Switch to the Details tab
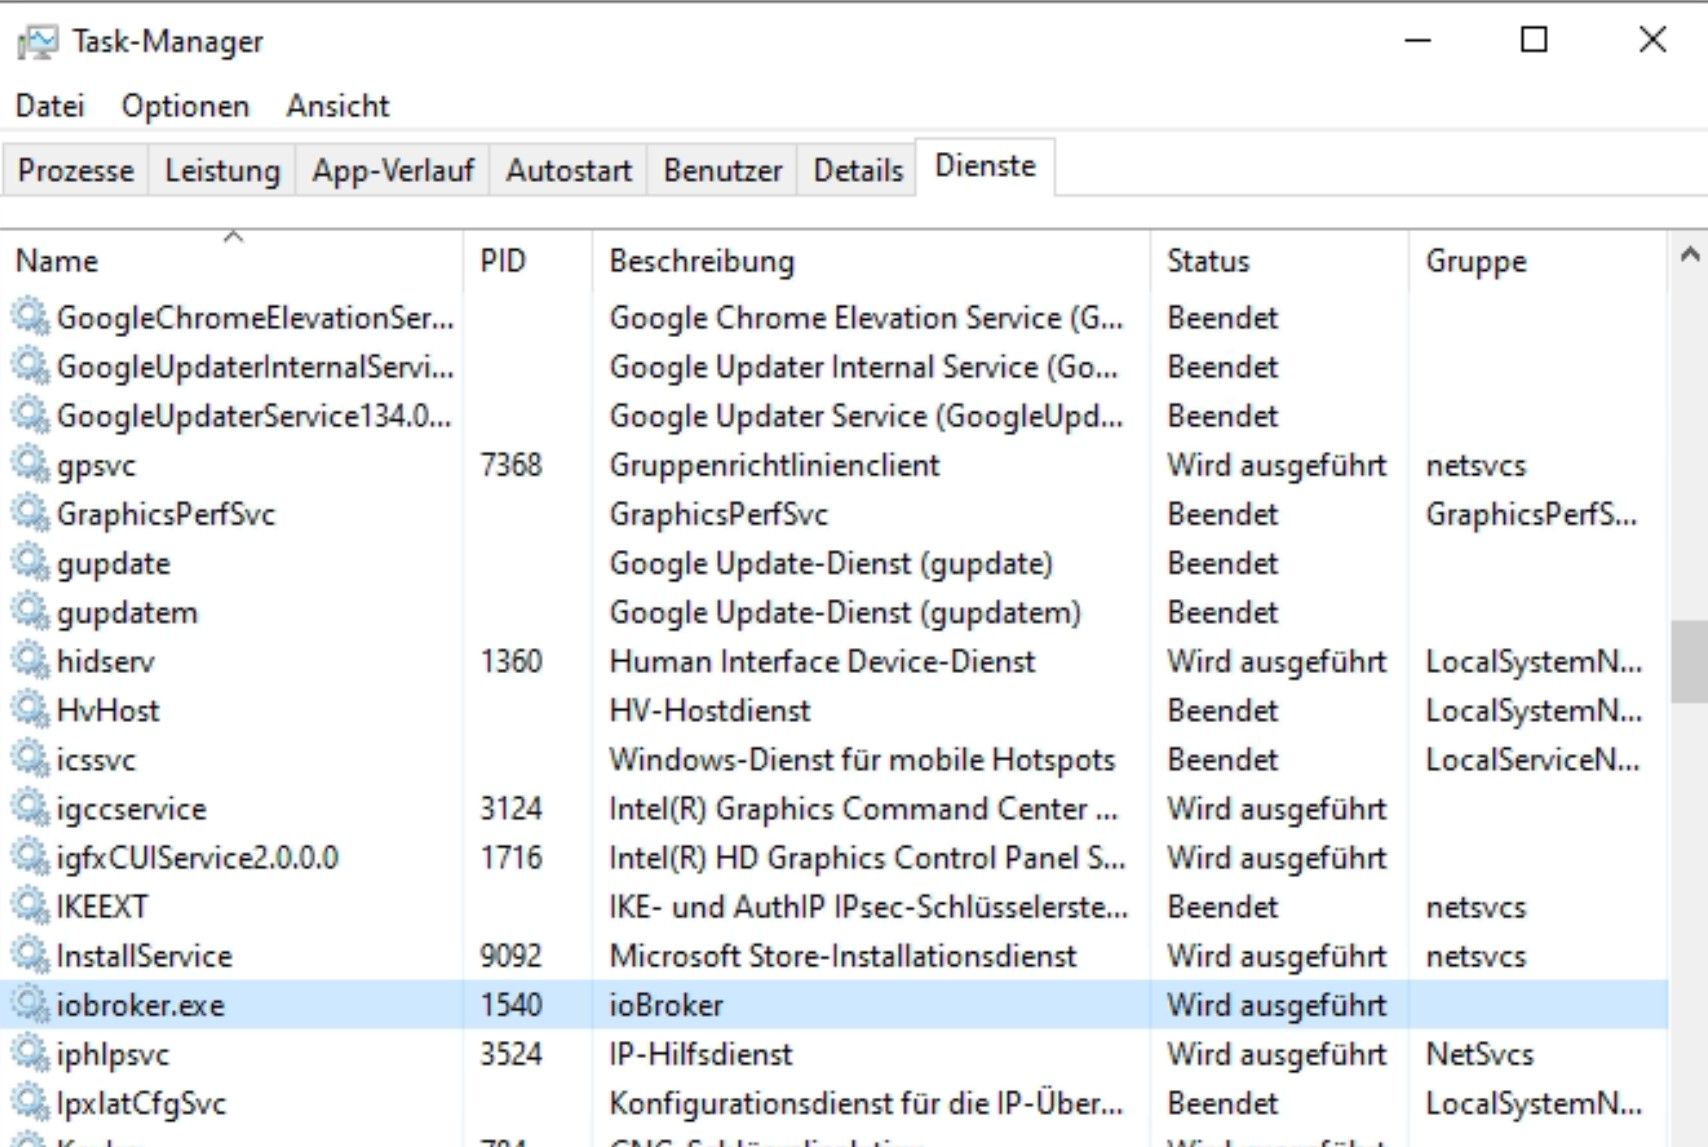The image size is (1708, 1147). [x=857, y=170]
